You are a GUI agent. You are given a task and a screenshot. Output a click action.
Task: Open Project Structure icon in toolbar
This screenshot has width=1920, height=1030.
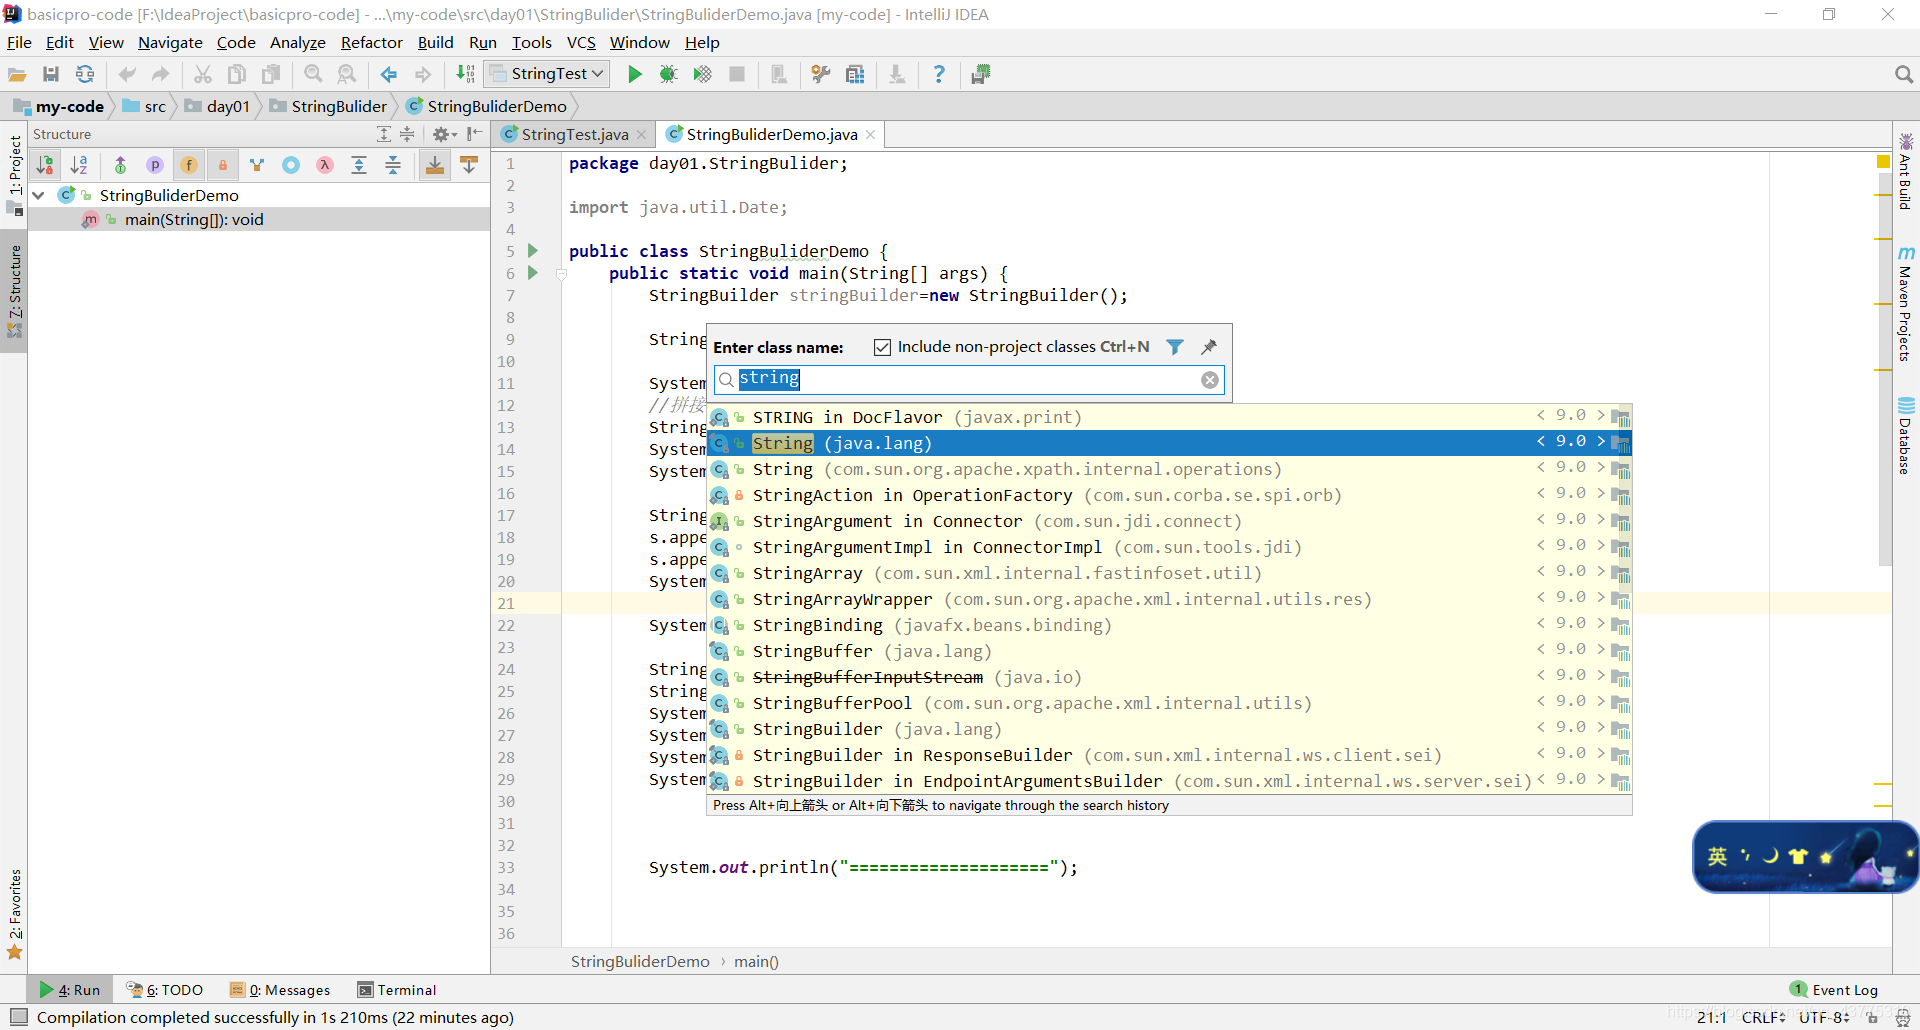(x=855, y=75)
